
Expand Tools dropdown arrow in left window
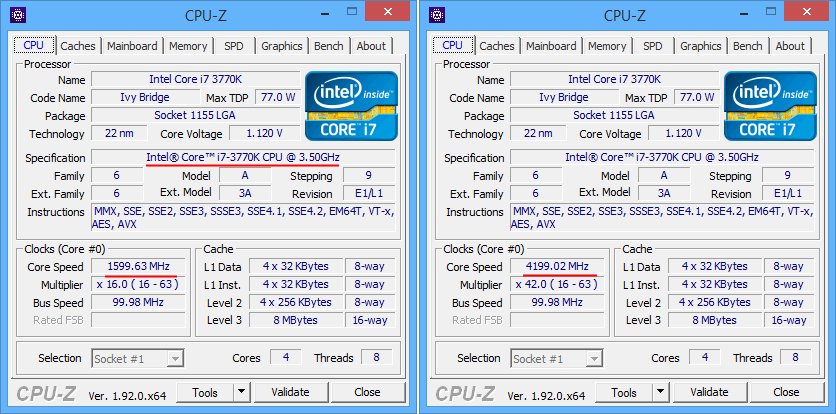point(242,393)
